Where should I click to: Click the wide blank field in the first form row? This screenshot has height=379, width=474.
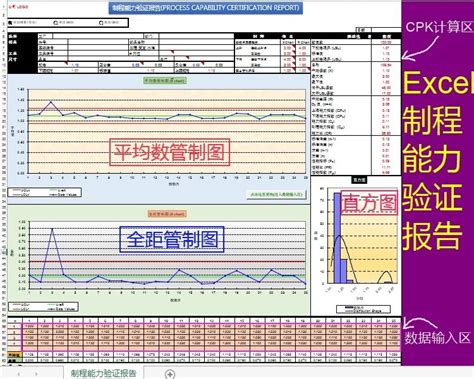coord(98,36)
